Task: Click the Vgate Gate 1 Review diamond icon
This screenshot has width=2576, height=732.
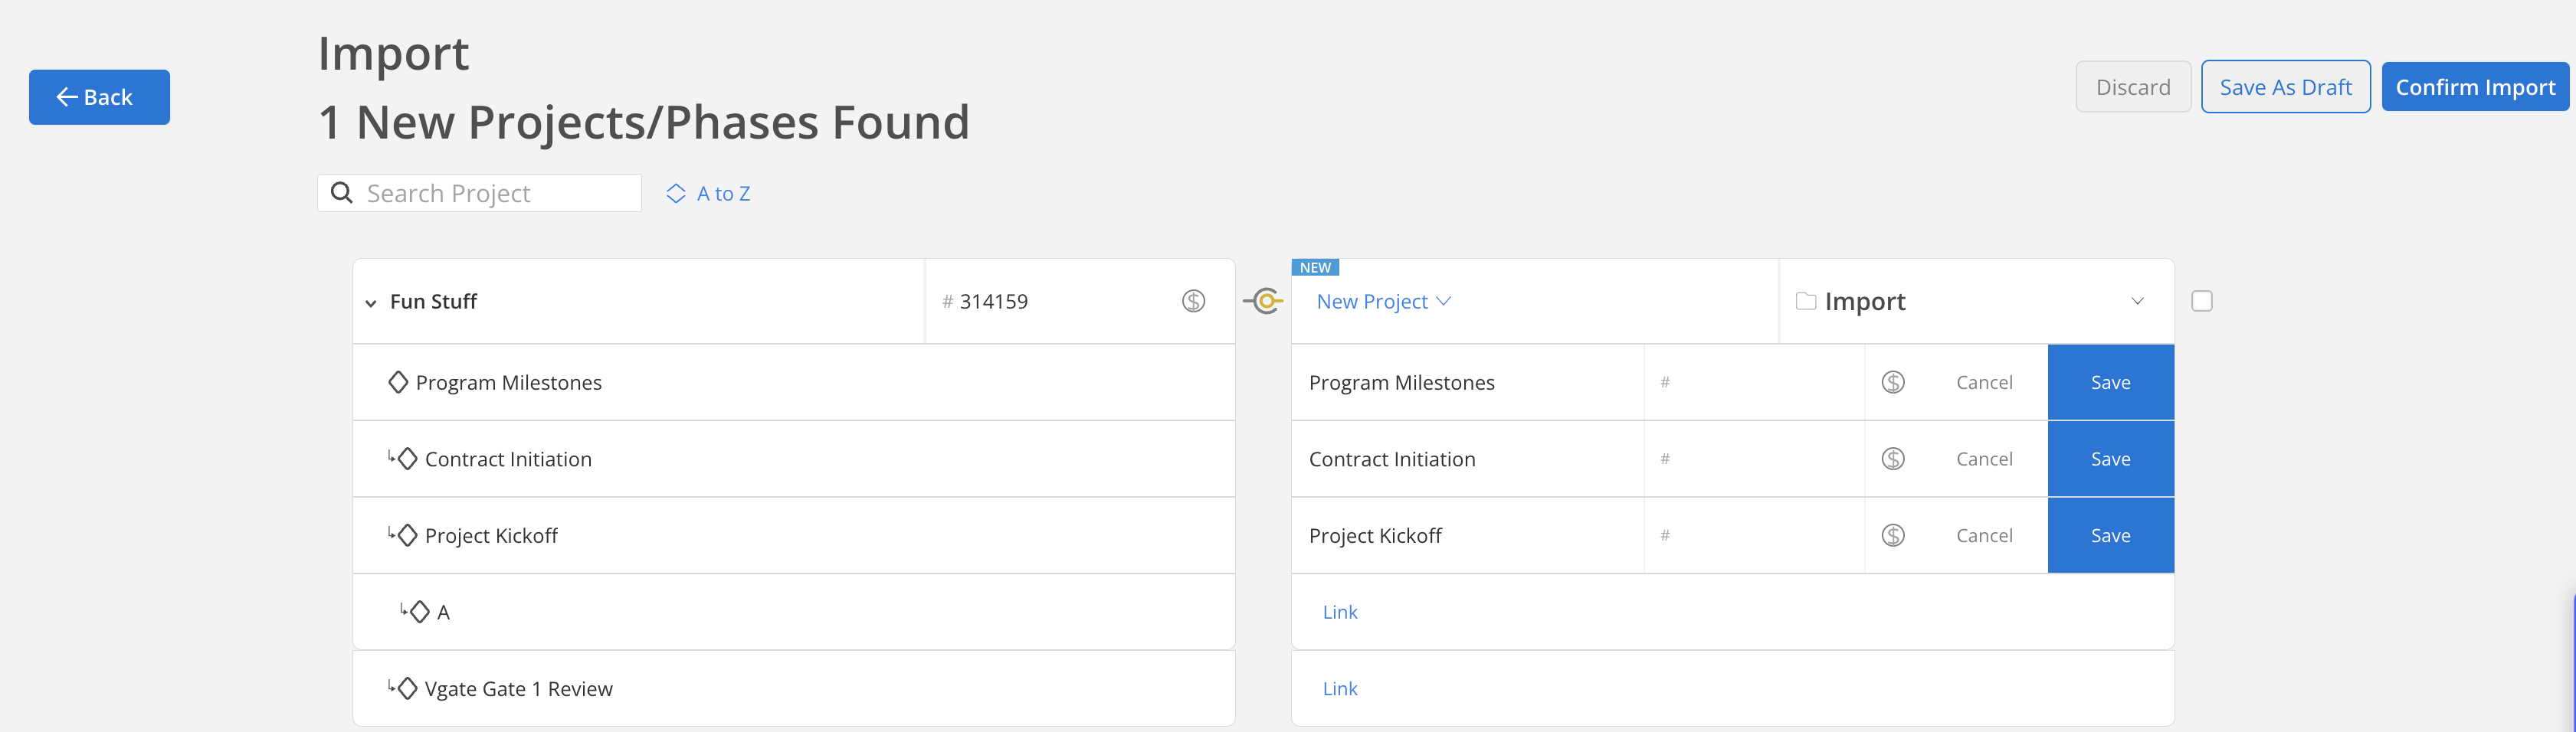Action: (407, 688)
